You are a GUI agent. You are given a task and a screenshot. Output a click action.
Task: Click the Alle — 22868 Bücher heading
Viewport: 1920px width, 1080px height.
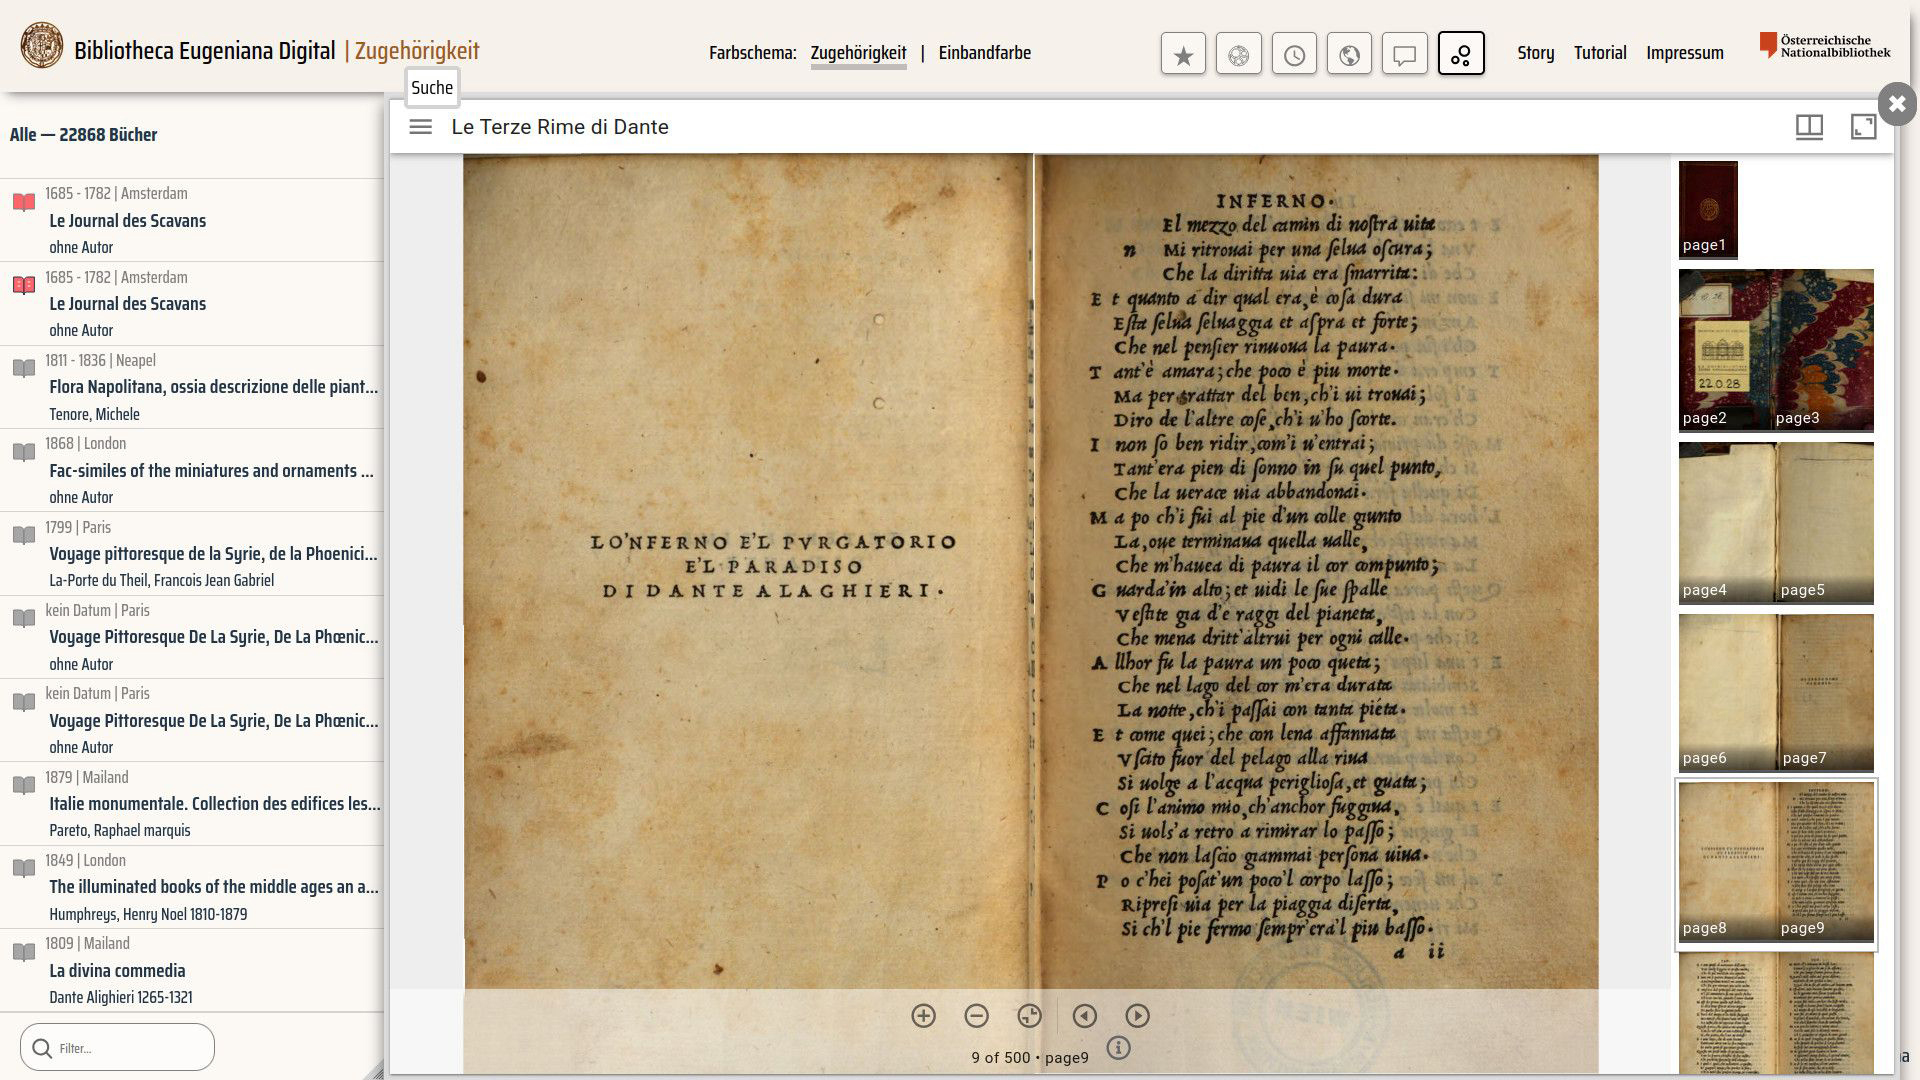pyautogui.click(x=83, y=134)
